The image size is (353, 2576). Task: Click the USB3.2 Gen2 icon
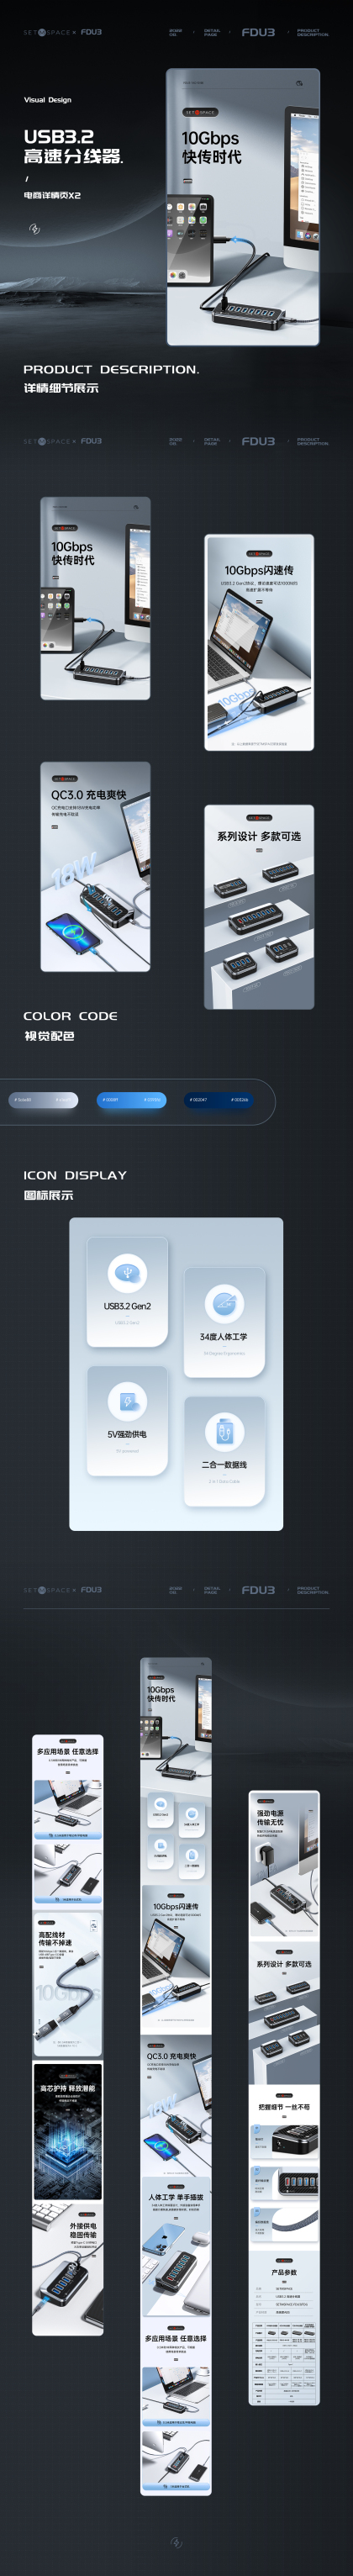tap(127, 1273)
